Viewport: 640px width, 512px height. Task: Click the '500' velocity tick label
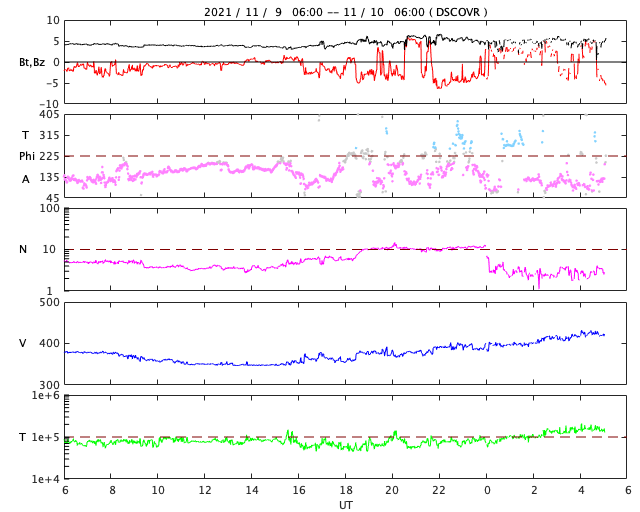(x=49, y=303)
